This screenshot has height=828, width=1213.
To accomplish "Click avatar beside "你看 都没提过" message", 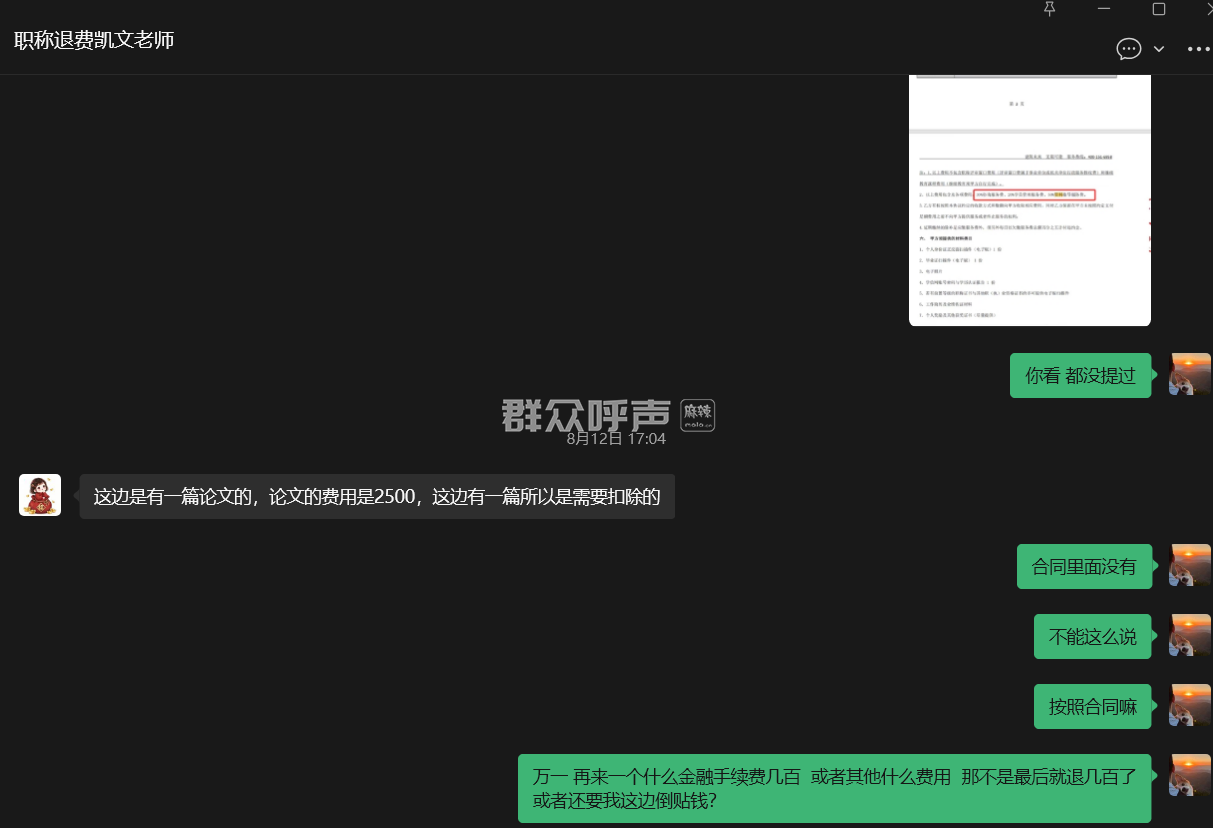I will [1190, 374].
